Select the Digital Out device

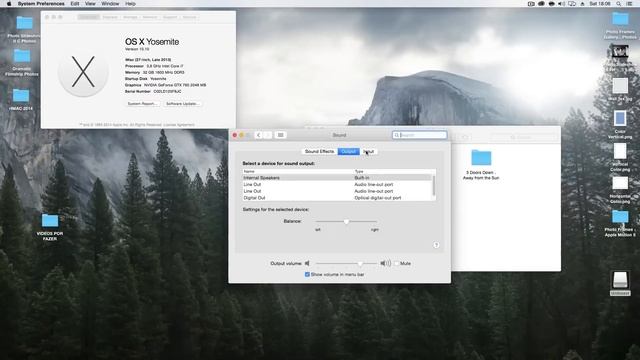pyautogui.click(x=337, y=198)
